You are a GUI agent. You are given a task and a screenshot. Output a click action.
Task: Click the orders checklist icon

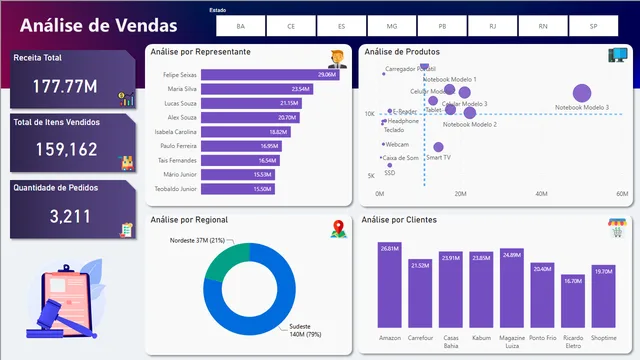pyautogui.click(x=127, y=230)
